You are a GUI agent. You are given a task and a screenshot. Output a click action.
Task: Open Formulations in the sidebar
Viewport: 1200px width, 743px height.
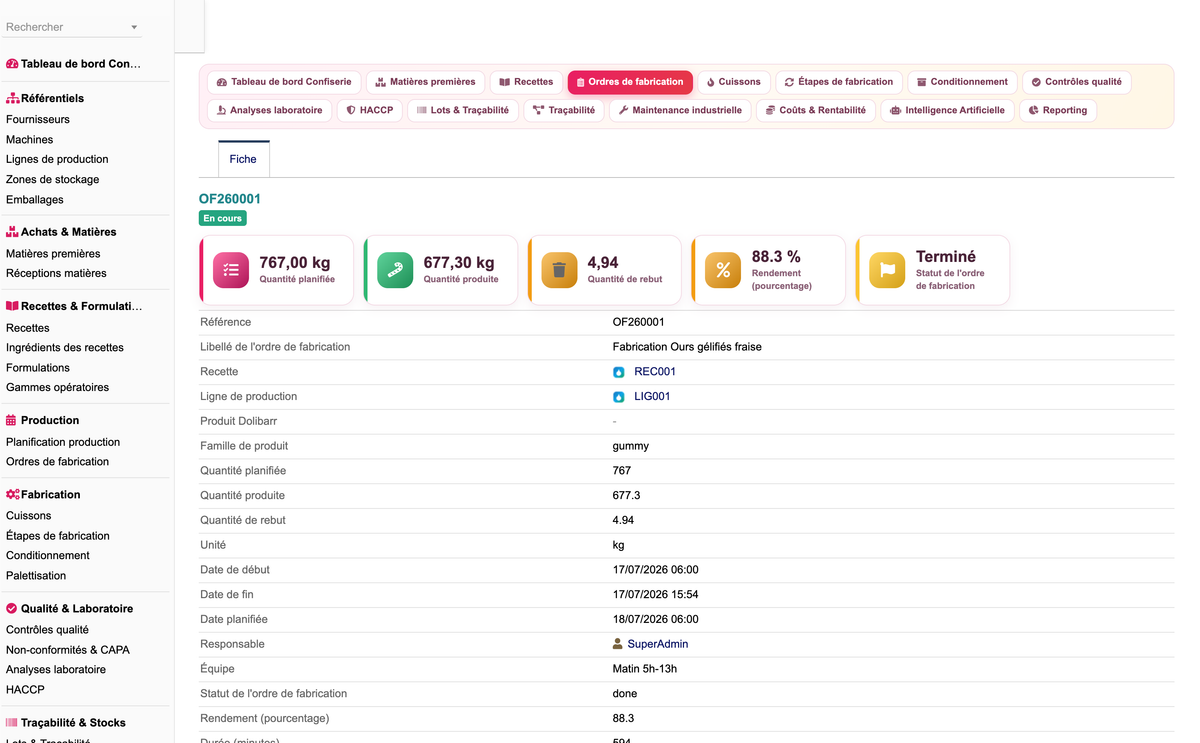coord(38,368)
